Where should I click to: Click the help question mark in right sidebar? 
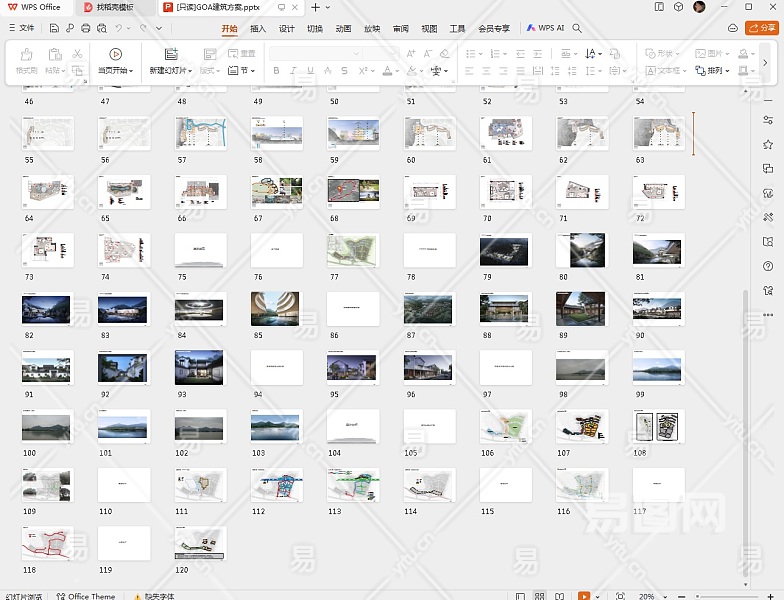[x=768, y=266]
